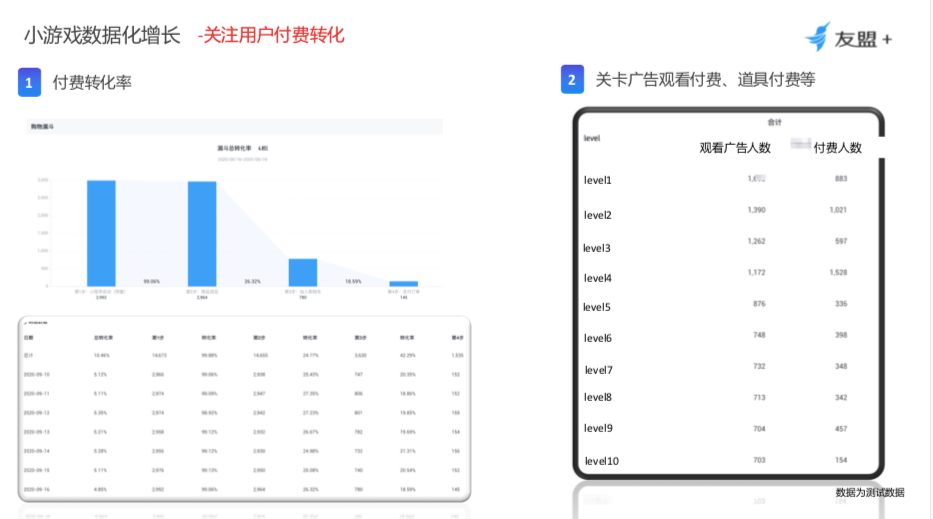Click paying users value 398 for level6
Screen dimensions: 933x519
point(841,334)
